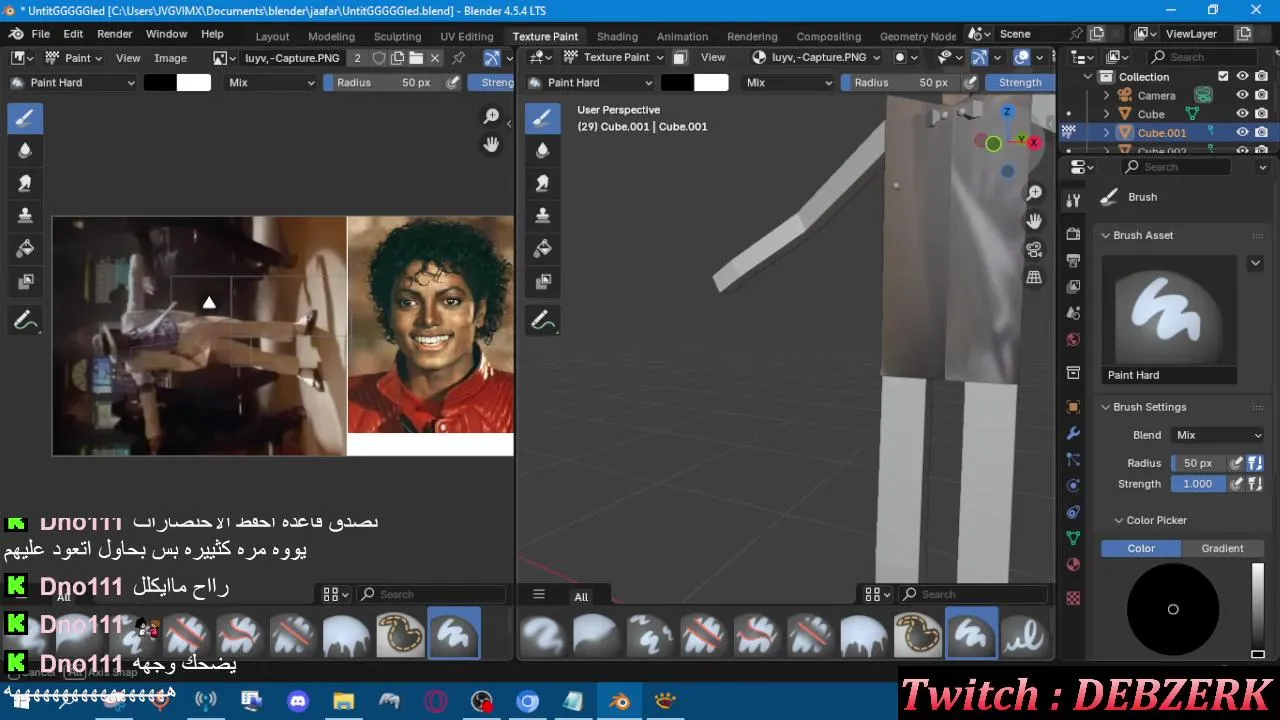Viewport: 1280px width, 720px height.
Task: Open the World properties tab
Action: (1073, 339)
